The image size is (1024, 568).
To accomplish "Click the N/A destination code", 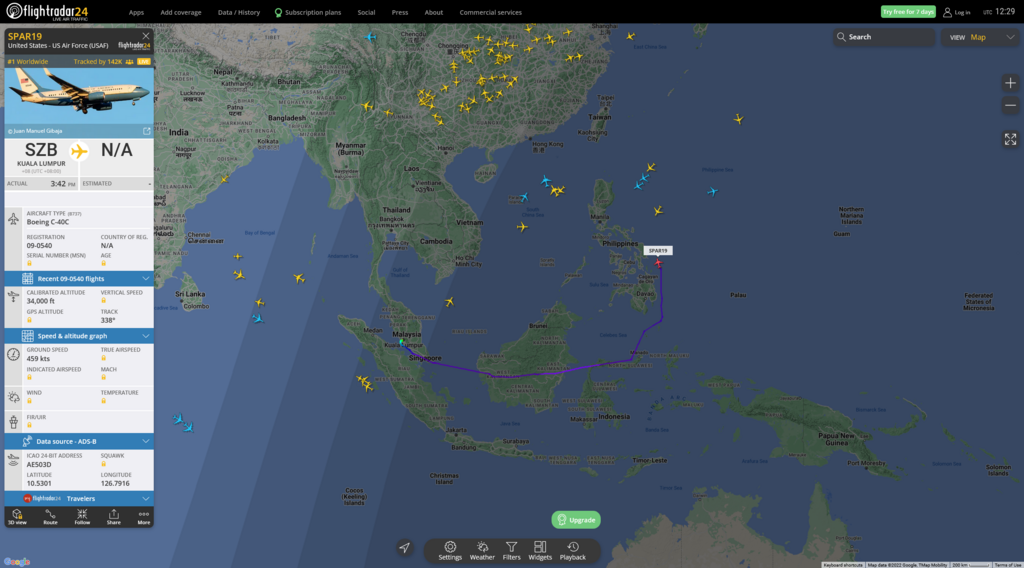I will [x=116, y=150].
